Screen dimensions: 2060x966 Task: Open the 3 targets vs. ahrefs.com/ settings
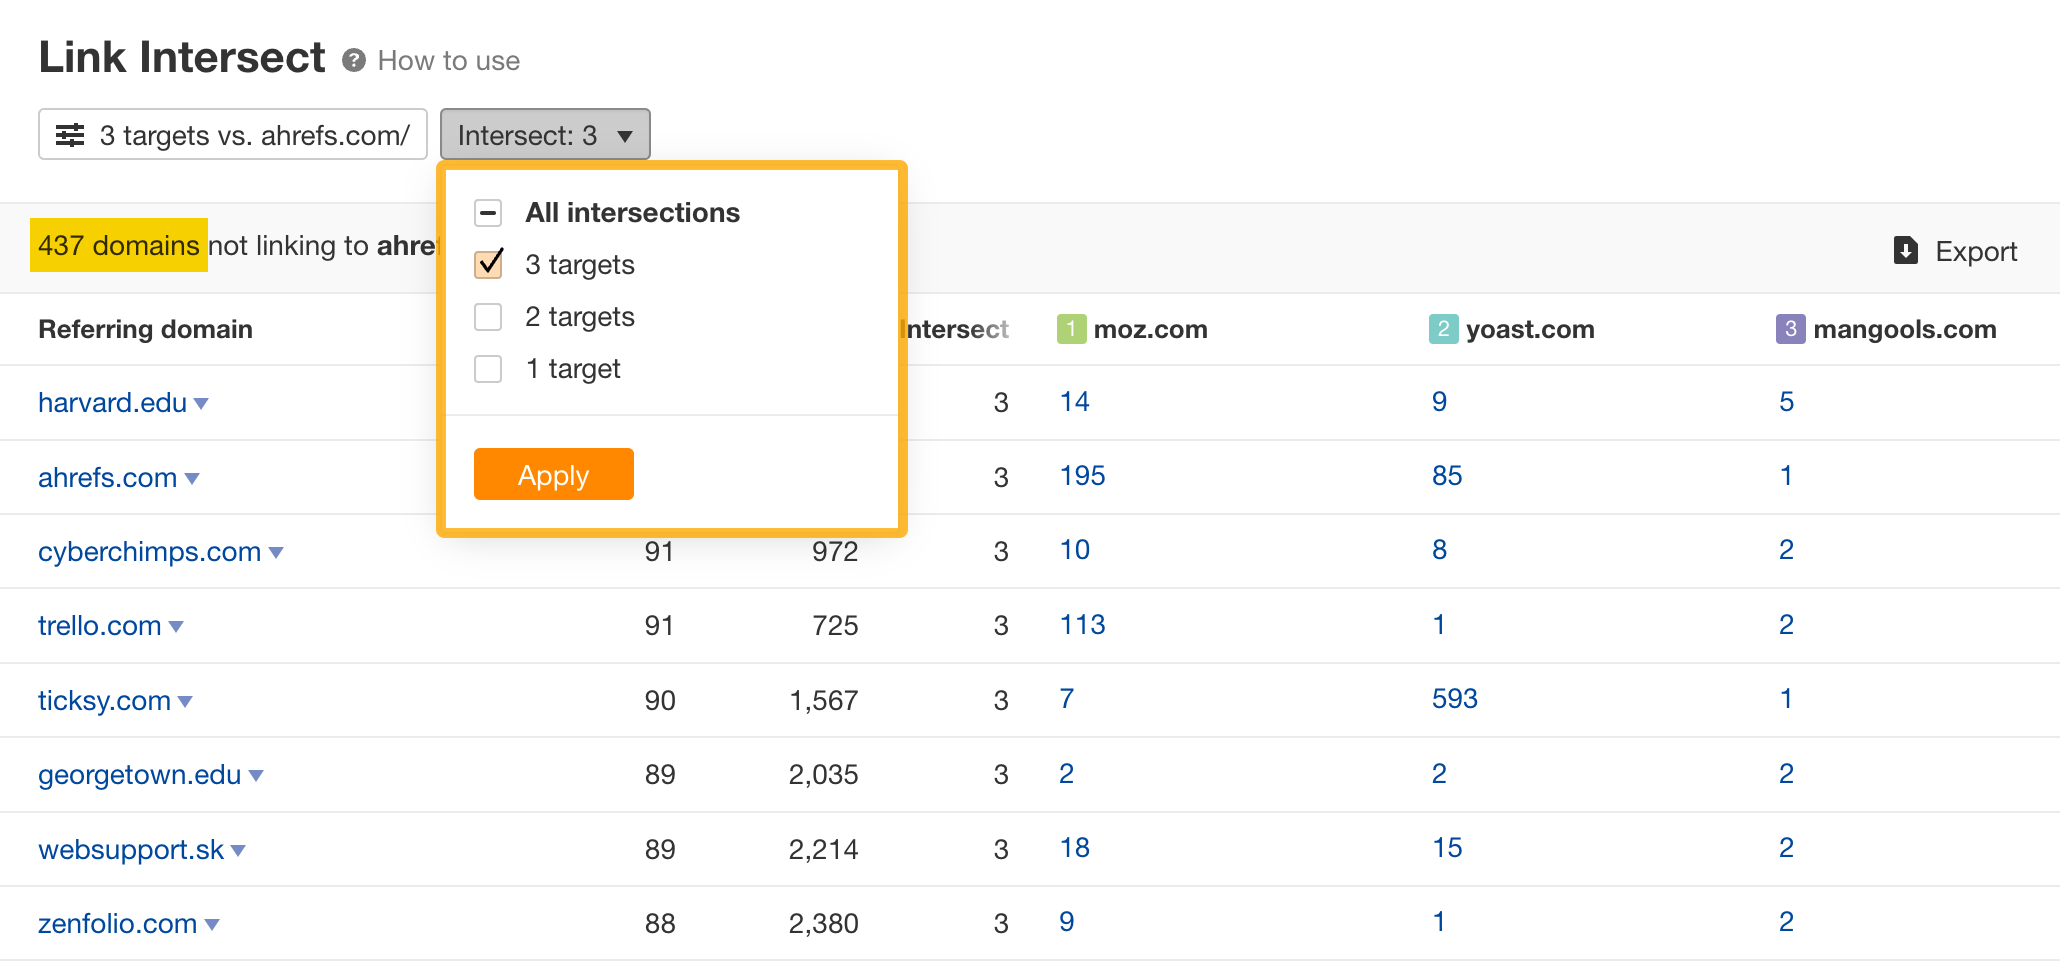[233, 134]
